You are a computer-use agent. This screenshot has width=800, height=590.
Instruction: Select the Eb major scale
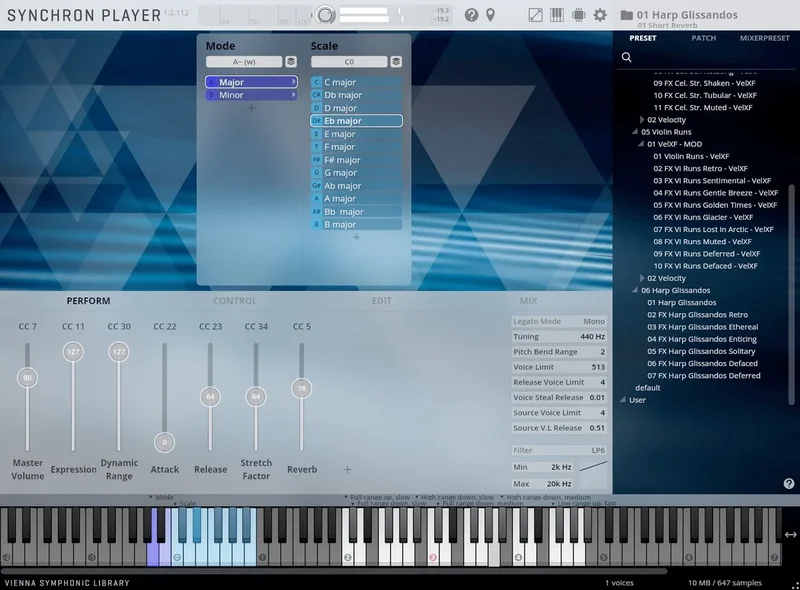tap(357, 121)
